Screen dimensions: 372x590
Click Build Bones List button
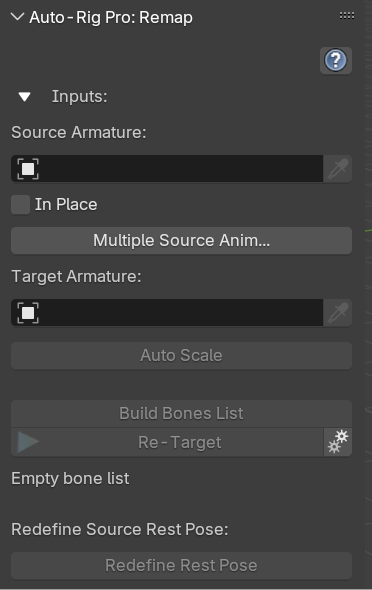(x=182, y=414)
